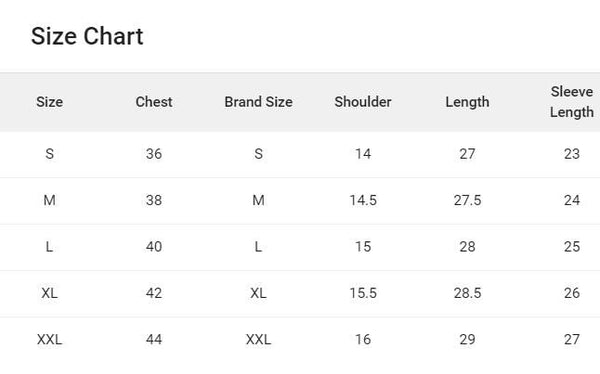Click the shoulder value 14.5
Image resolution: width=600 pixels, height=374 pixels.
pyautogui.click(x=363, y=200)
